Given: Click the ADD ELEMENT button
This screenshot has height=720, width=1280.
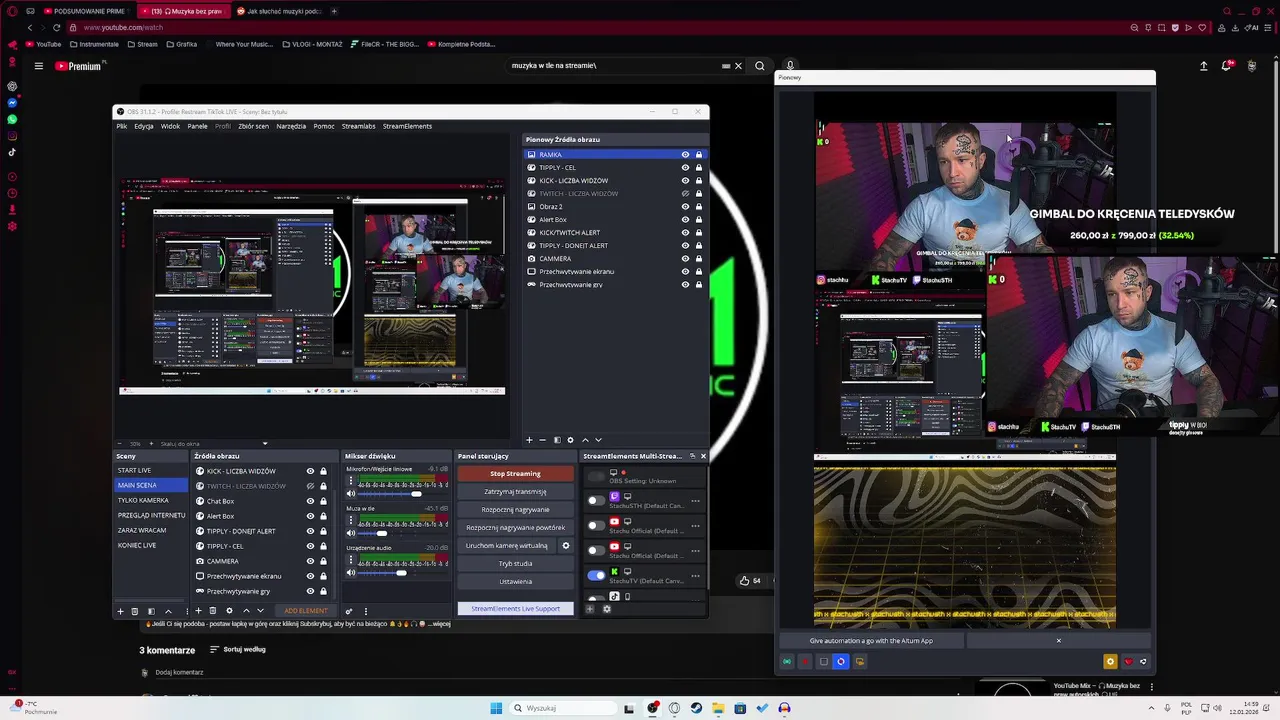Looking at the screenshot, I should pos(306,611).
